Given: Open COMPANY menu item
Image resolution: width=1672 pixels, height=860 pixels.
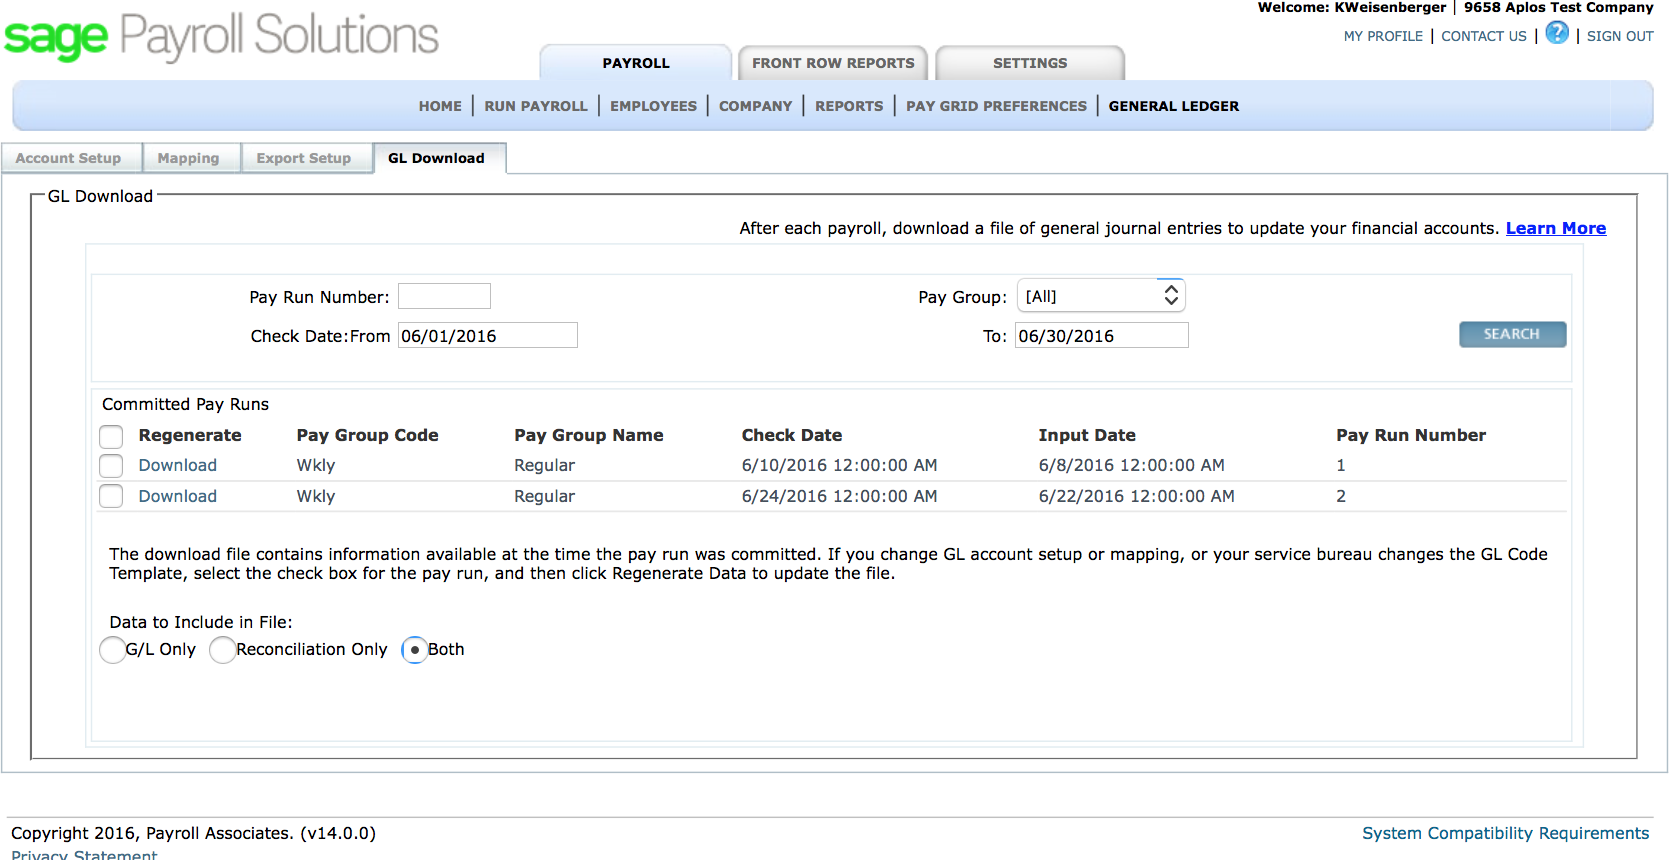Looking at the screenshot, I should (755, 106).
